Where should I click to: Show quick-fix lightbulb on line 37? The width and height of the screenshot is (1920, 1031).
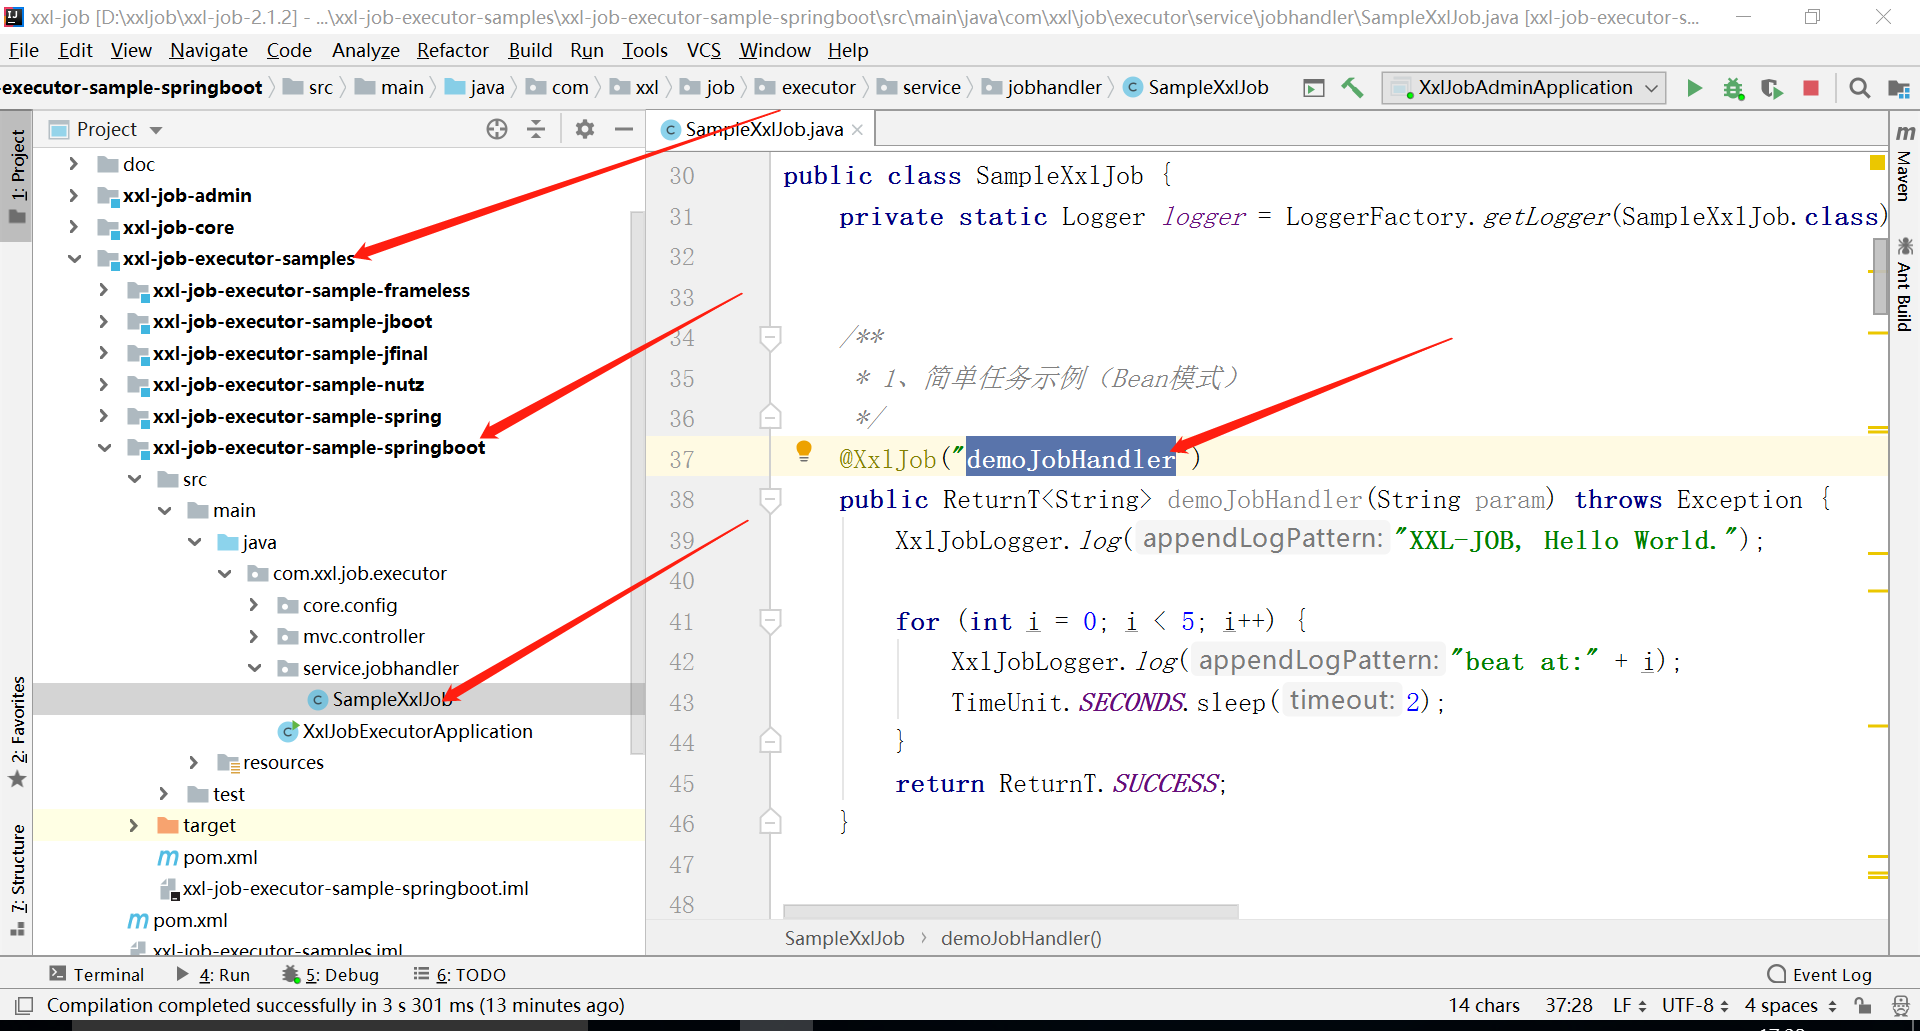(x=803, y=451)
